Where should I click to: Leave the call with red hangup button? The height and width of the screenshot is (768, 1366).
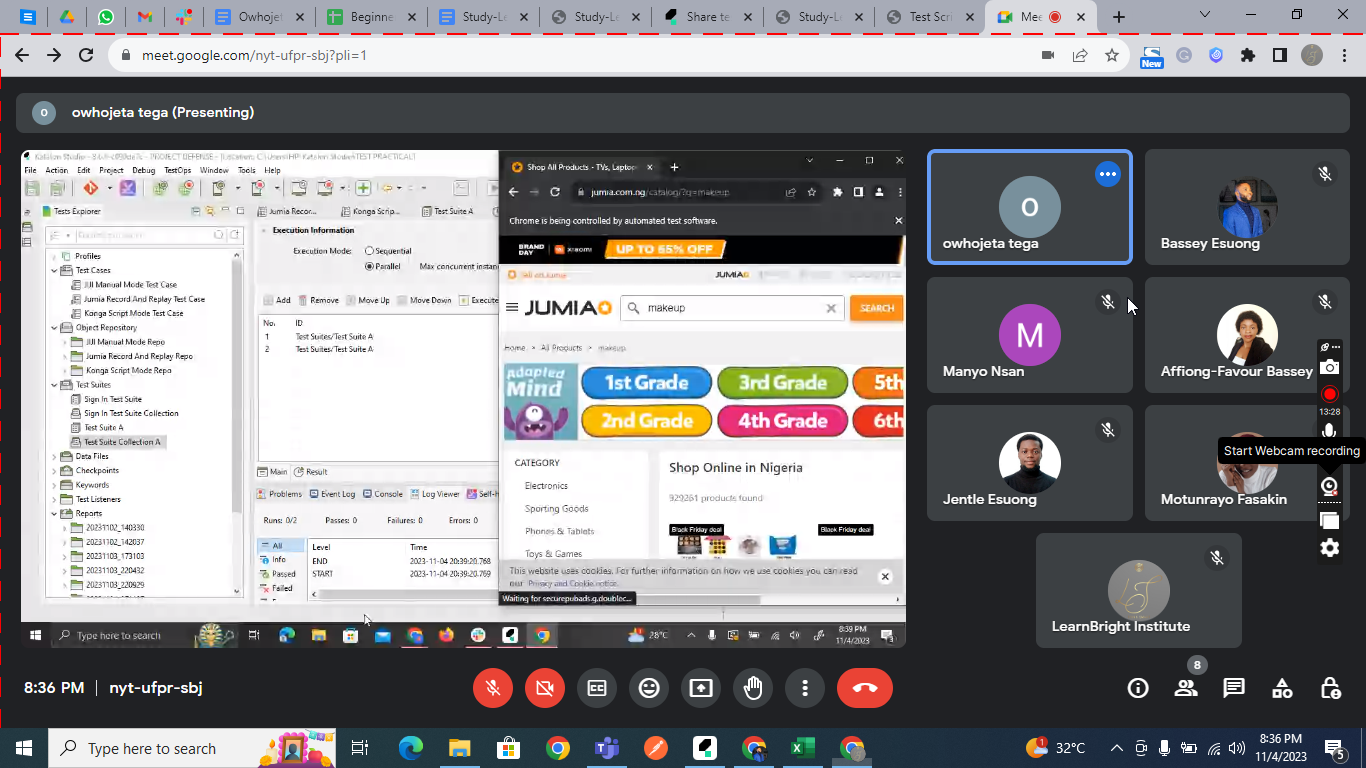pyautogui.click(x=865, y=688)
